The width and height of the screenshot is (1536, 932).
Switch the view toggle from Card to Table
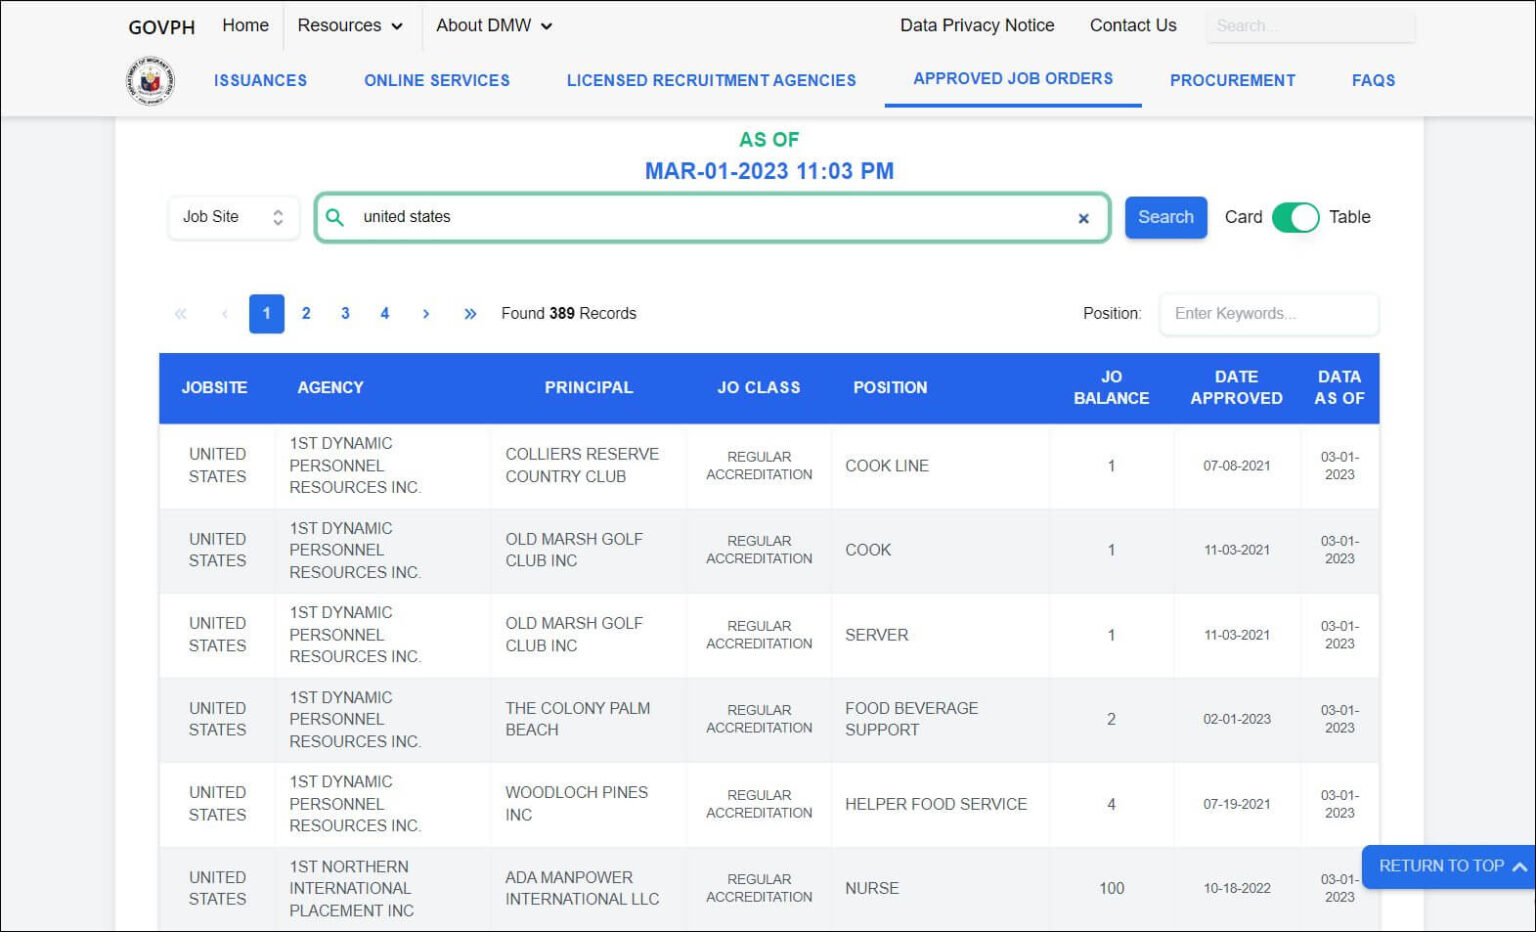1296,217
